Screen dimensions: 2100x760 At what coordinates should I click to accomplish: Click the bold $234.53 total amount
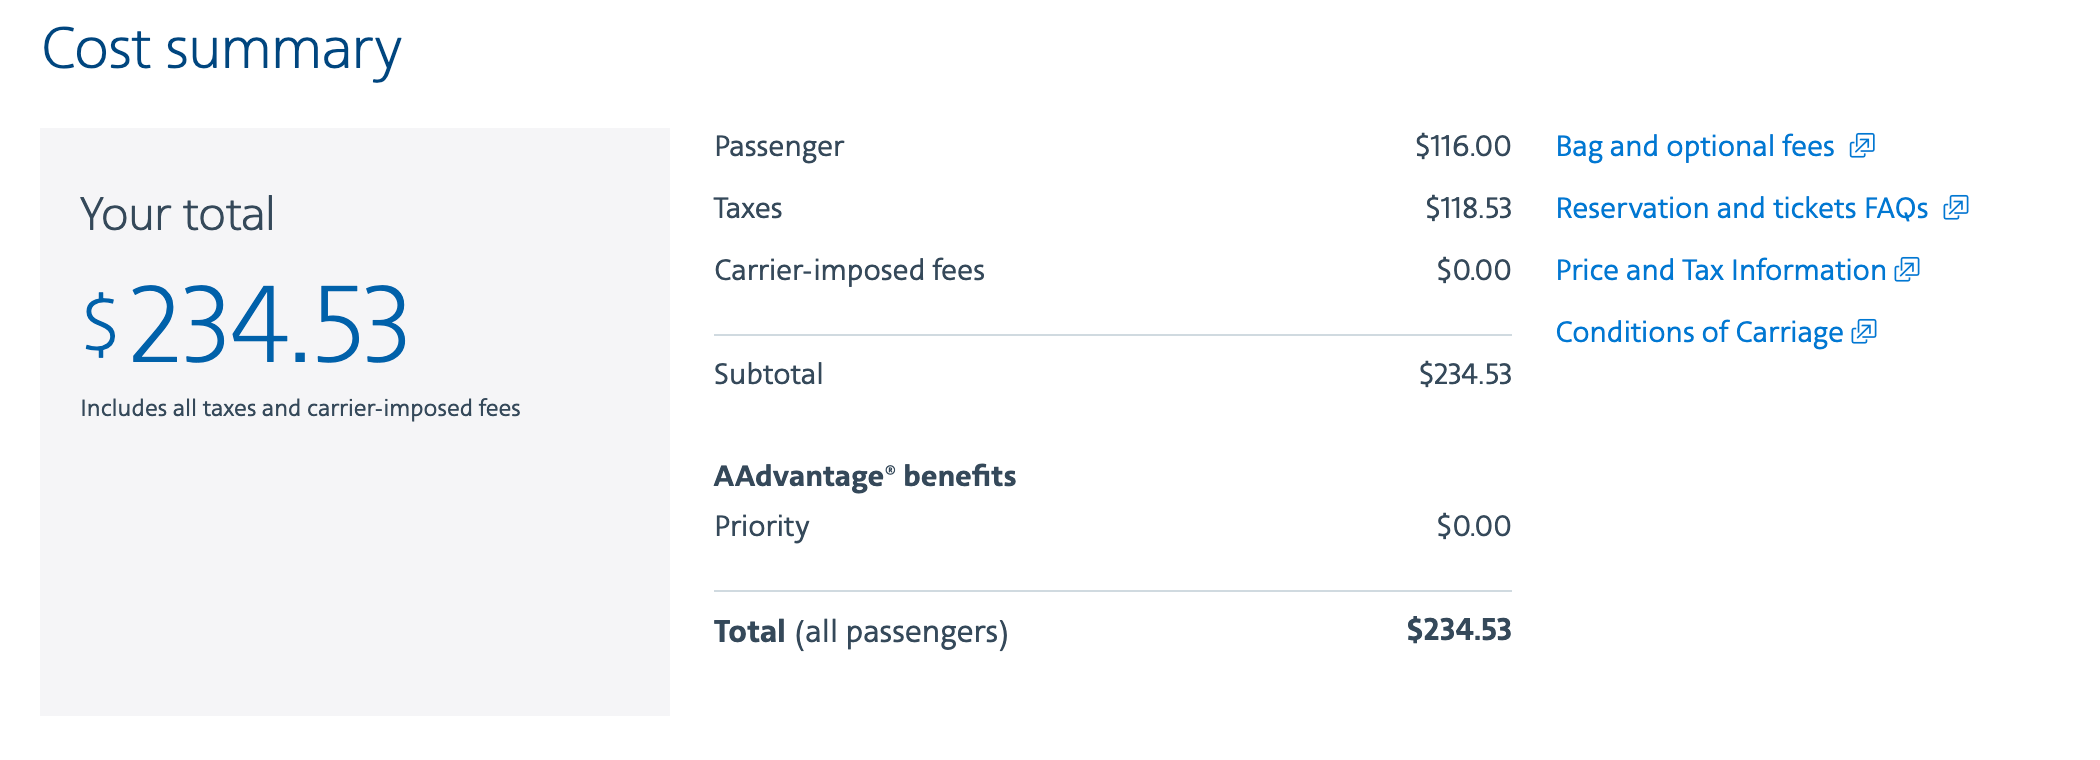tap(1458, 630)
